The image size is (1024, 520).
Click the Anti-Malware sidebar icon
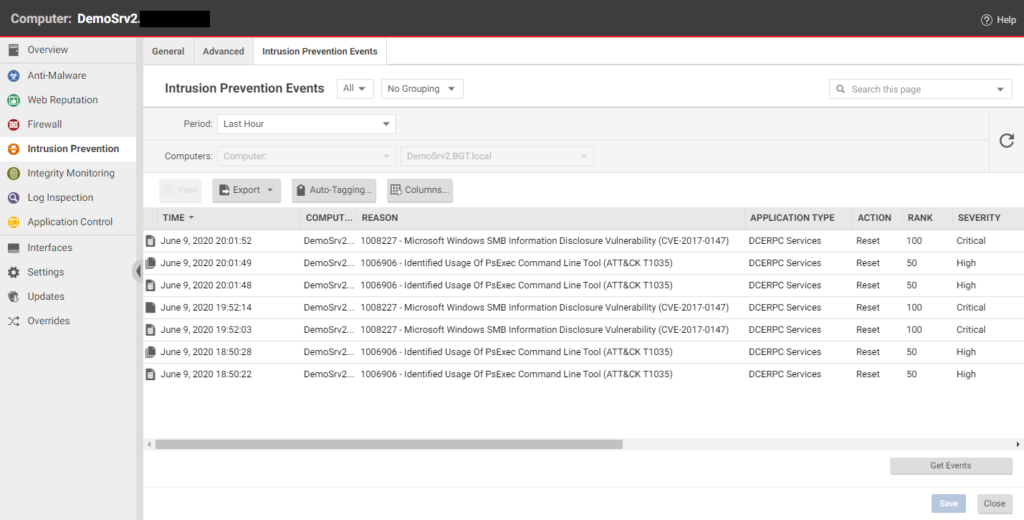coord(14,75)
